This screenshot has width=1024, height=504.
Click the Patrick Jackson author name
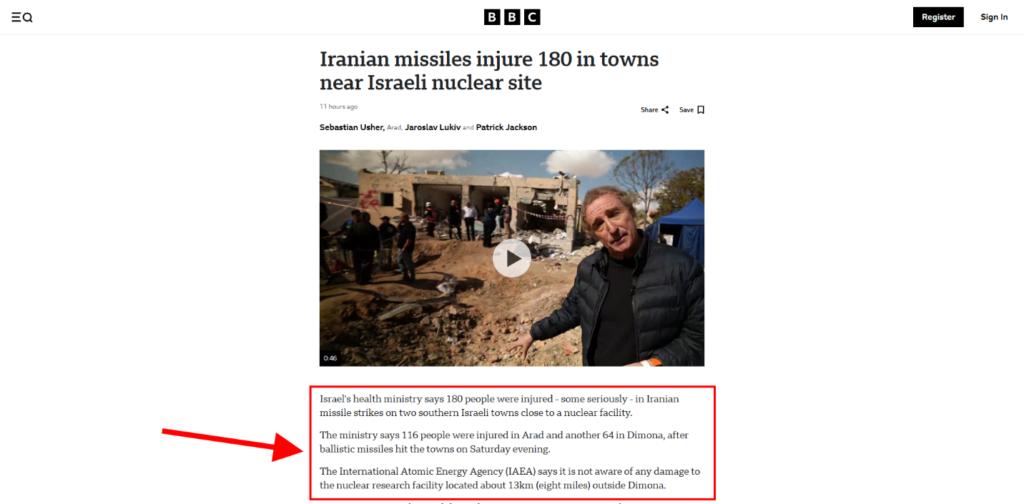506,127
